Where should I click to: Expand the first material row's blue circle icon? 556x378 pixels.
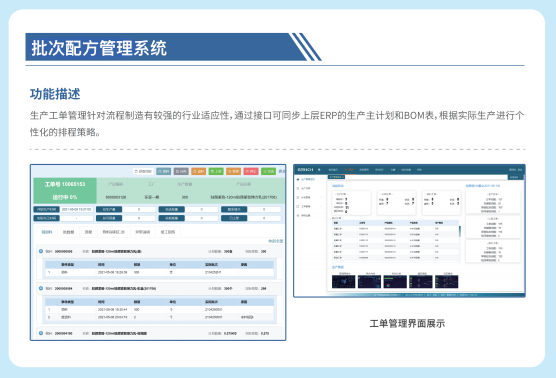pos(41,251)
